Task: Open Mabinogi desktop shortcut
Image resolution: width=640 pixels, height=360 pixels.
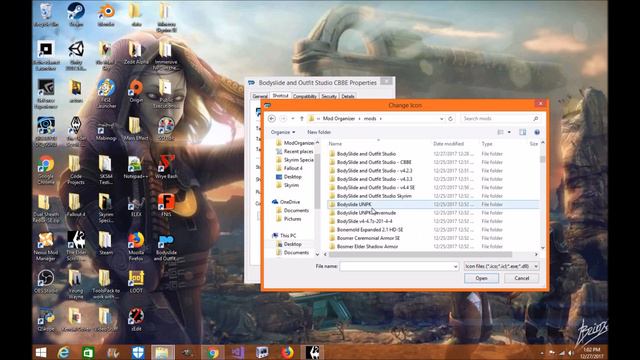Action: coord(106,129)
